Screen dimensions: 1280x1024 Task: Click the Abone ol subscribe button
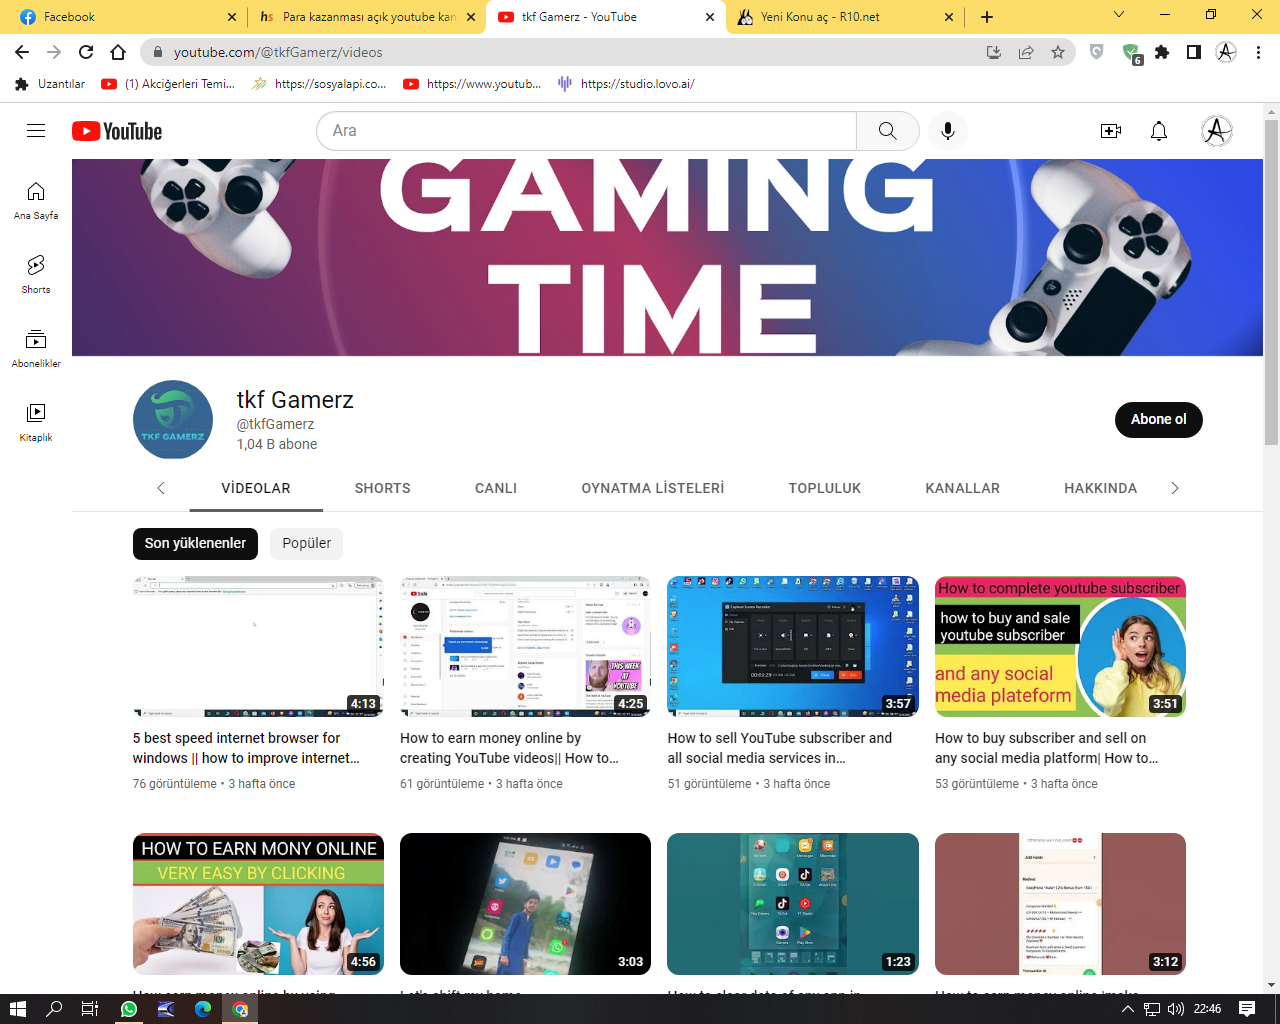click(x=1158, y=419)
